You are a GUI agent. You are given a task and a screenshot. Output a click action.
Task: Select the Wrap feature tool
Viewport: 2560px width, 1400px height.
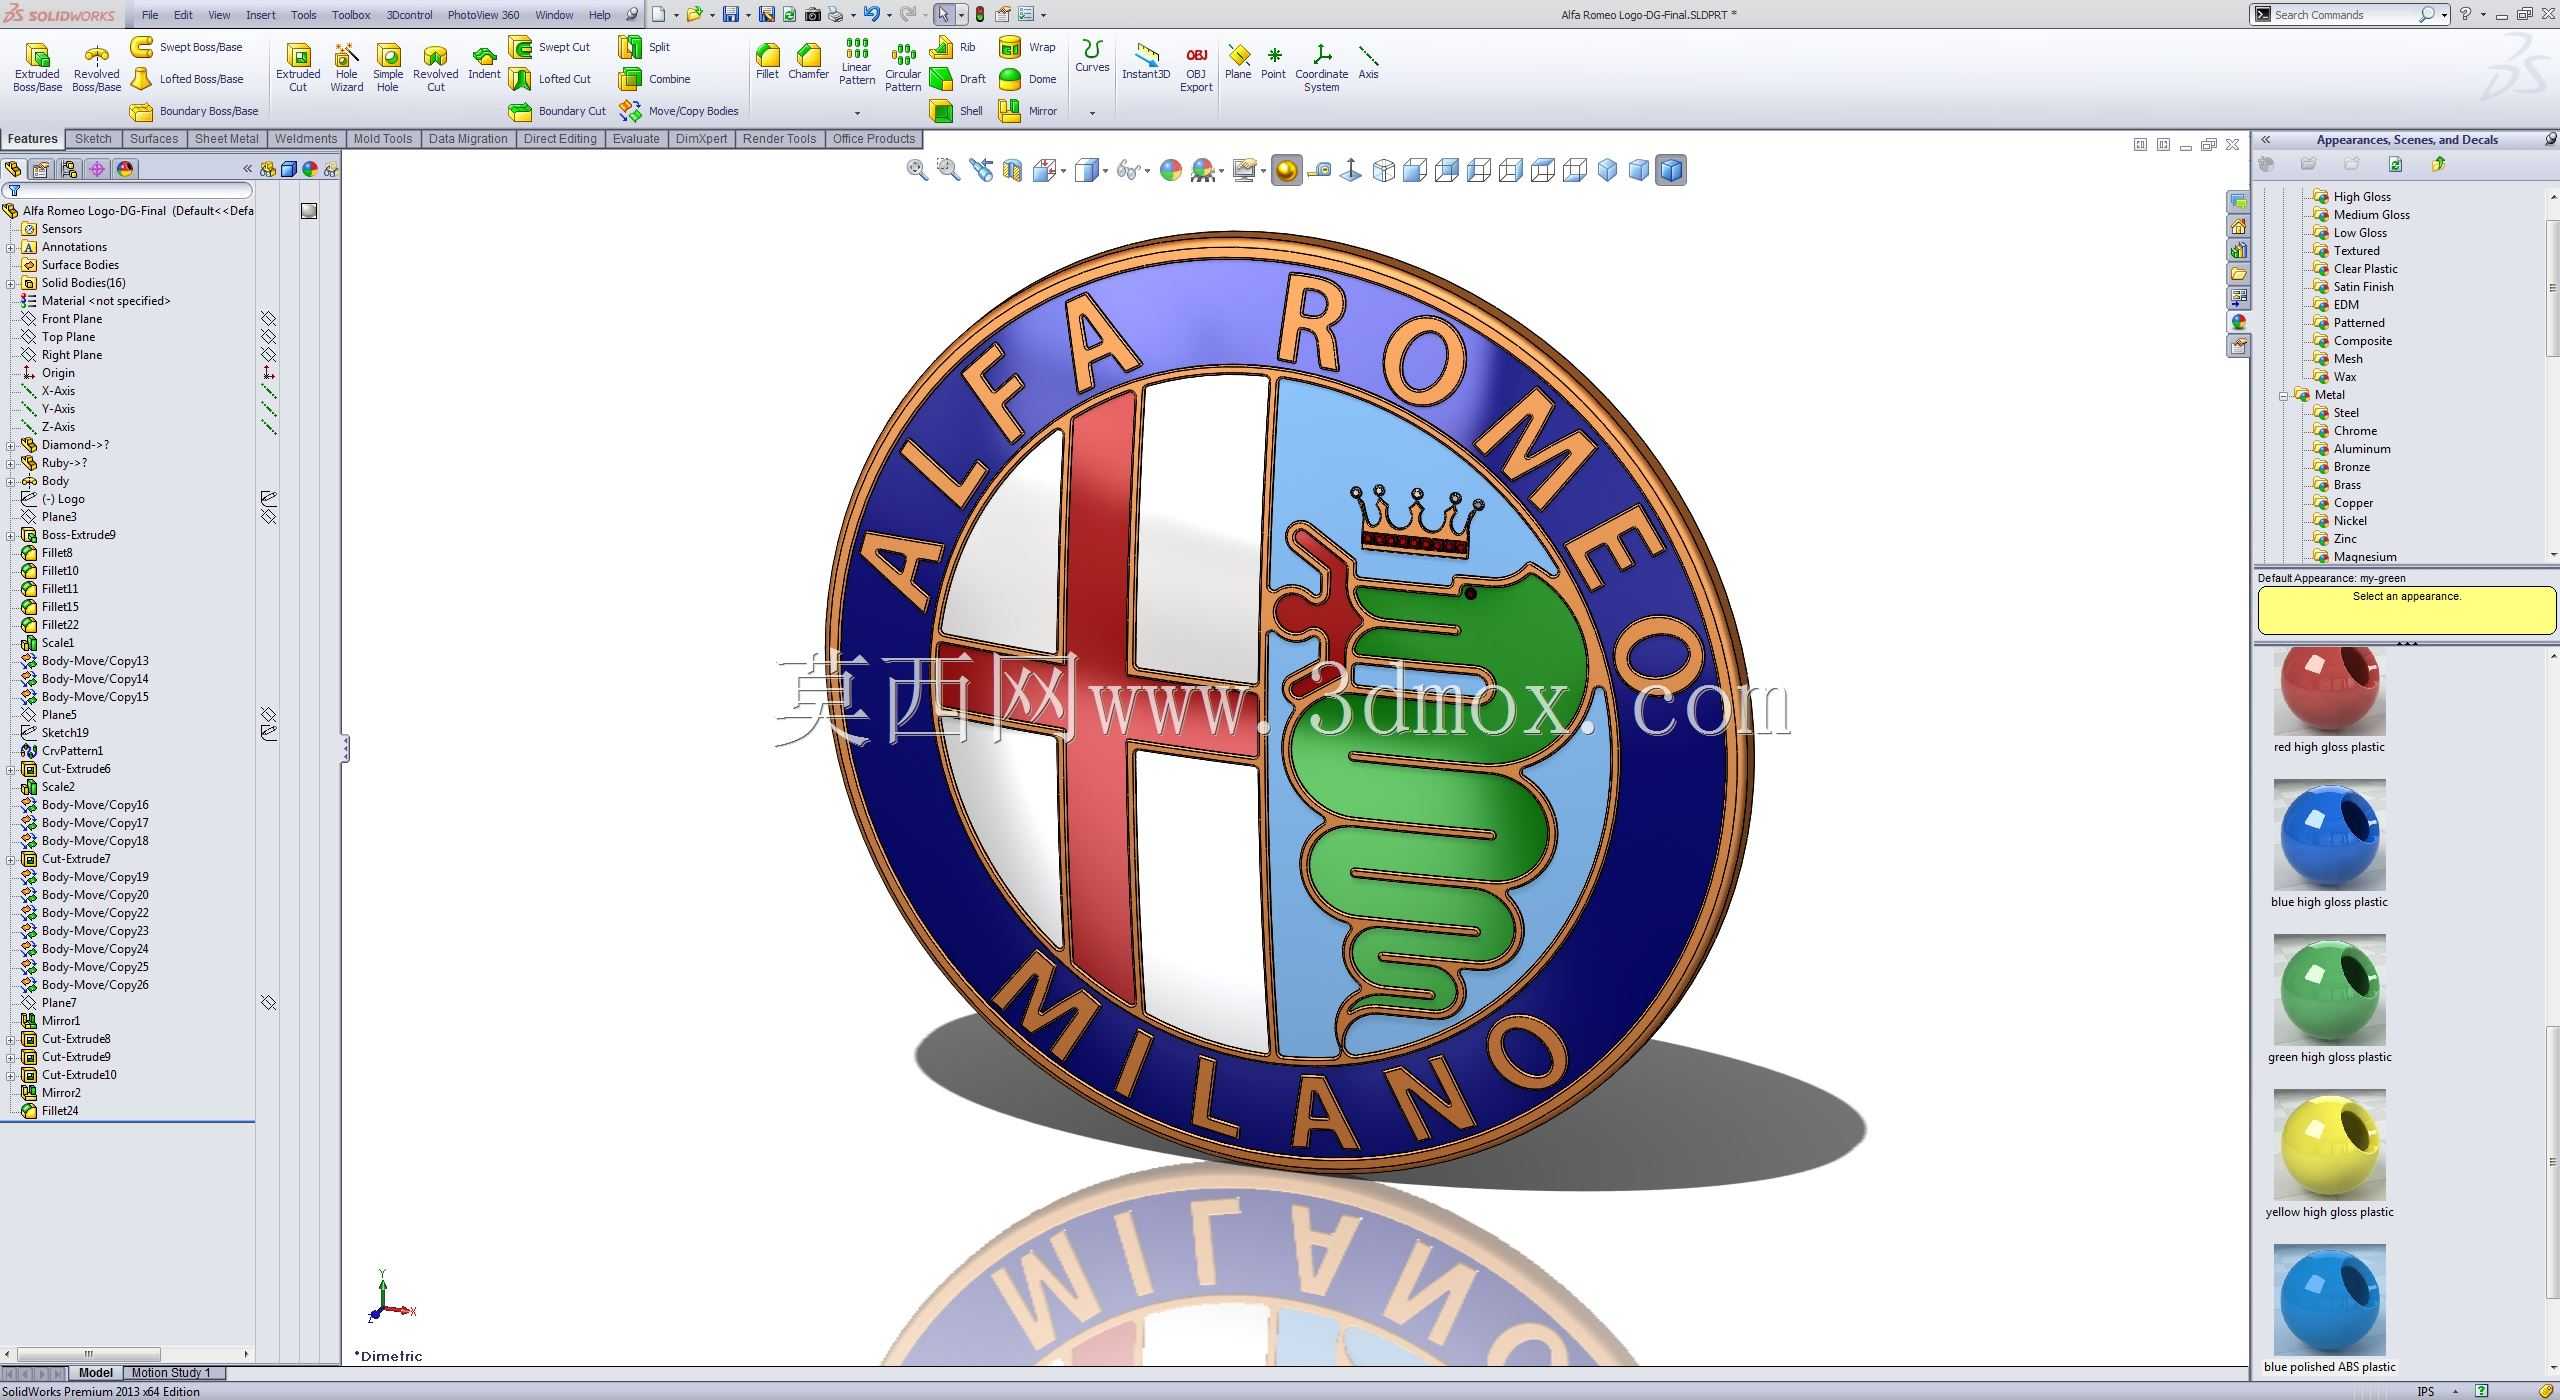(x=1028, y=47)
